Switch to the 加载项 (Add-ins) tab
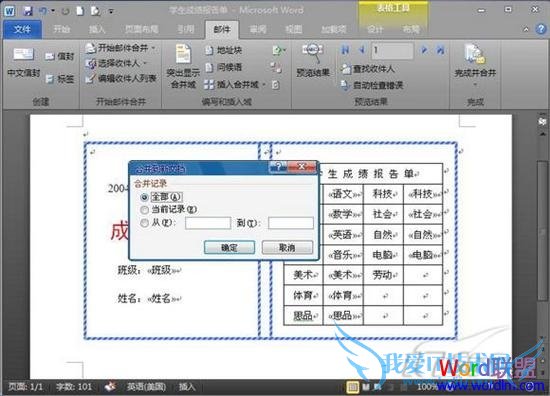 tap(334, 29)
